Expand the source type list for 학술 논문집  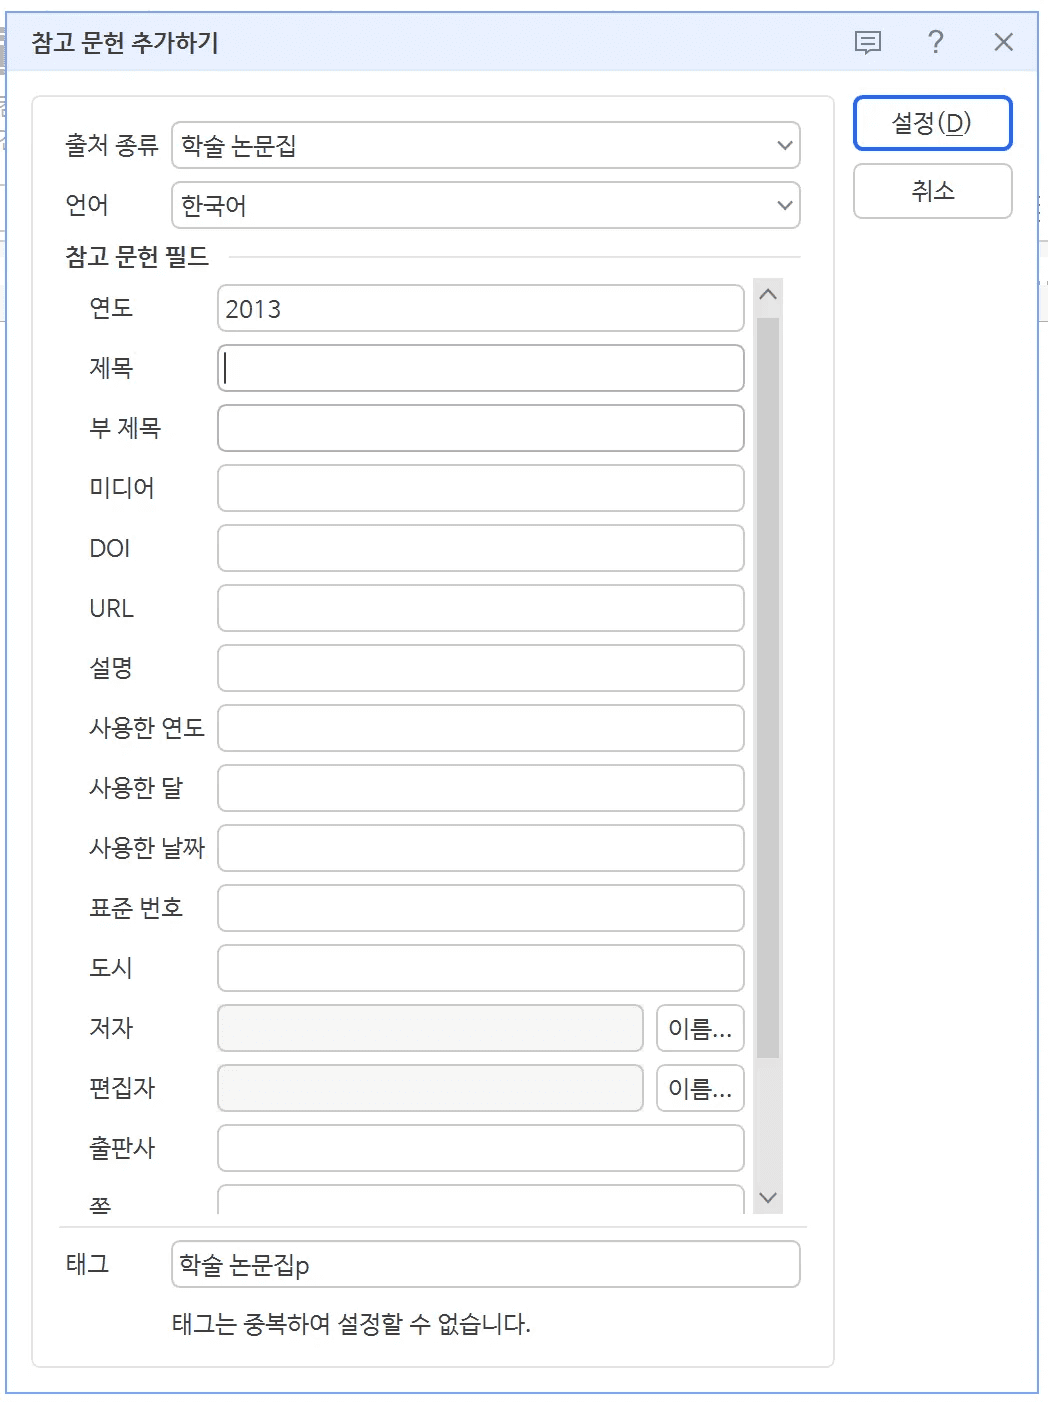click(x=783, y=146)
